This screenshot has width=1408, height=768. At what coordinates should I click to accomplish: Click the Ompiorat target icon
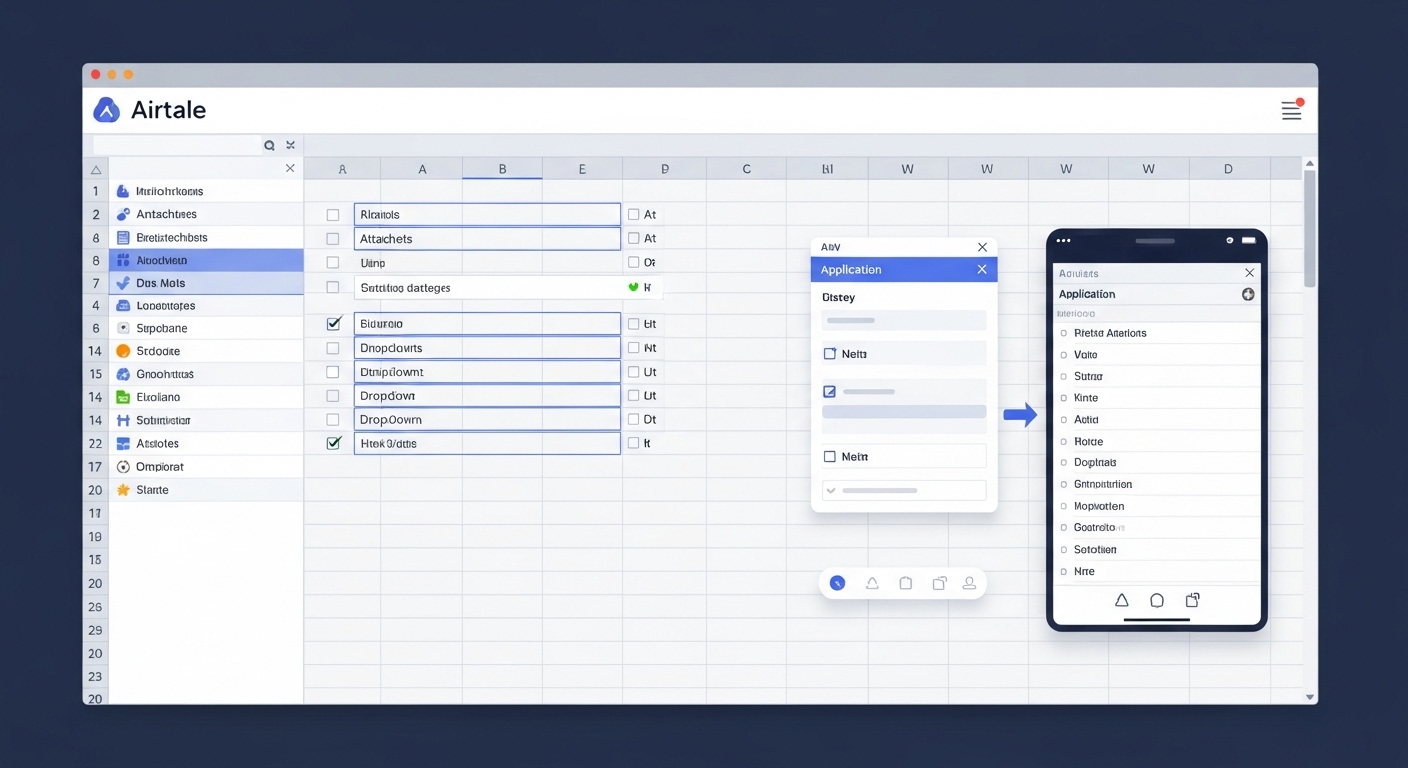pos(123,467)
